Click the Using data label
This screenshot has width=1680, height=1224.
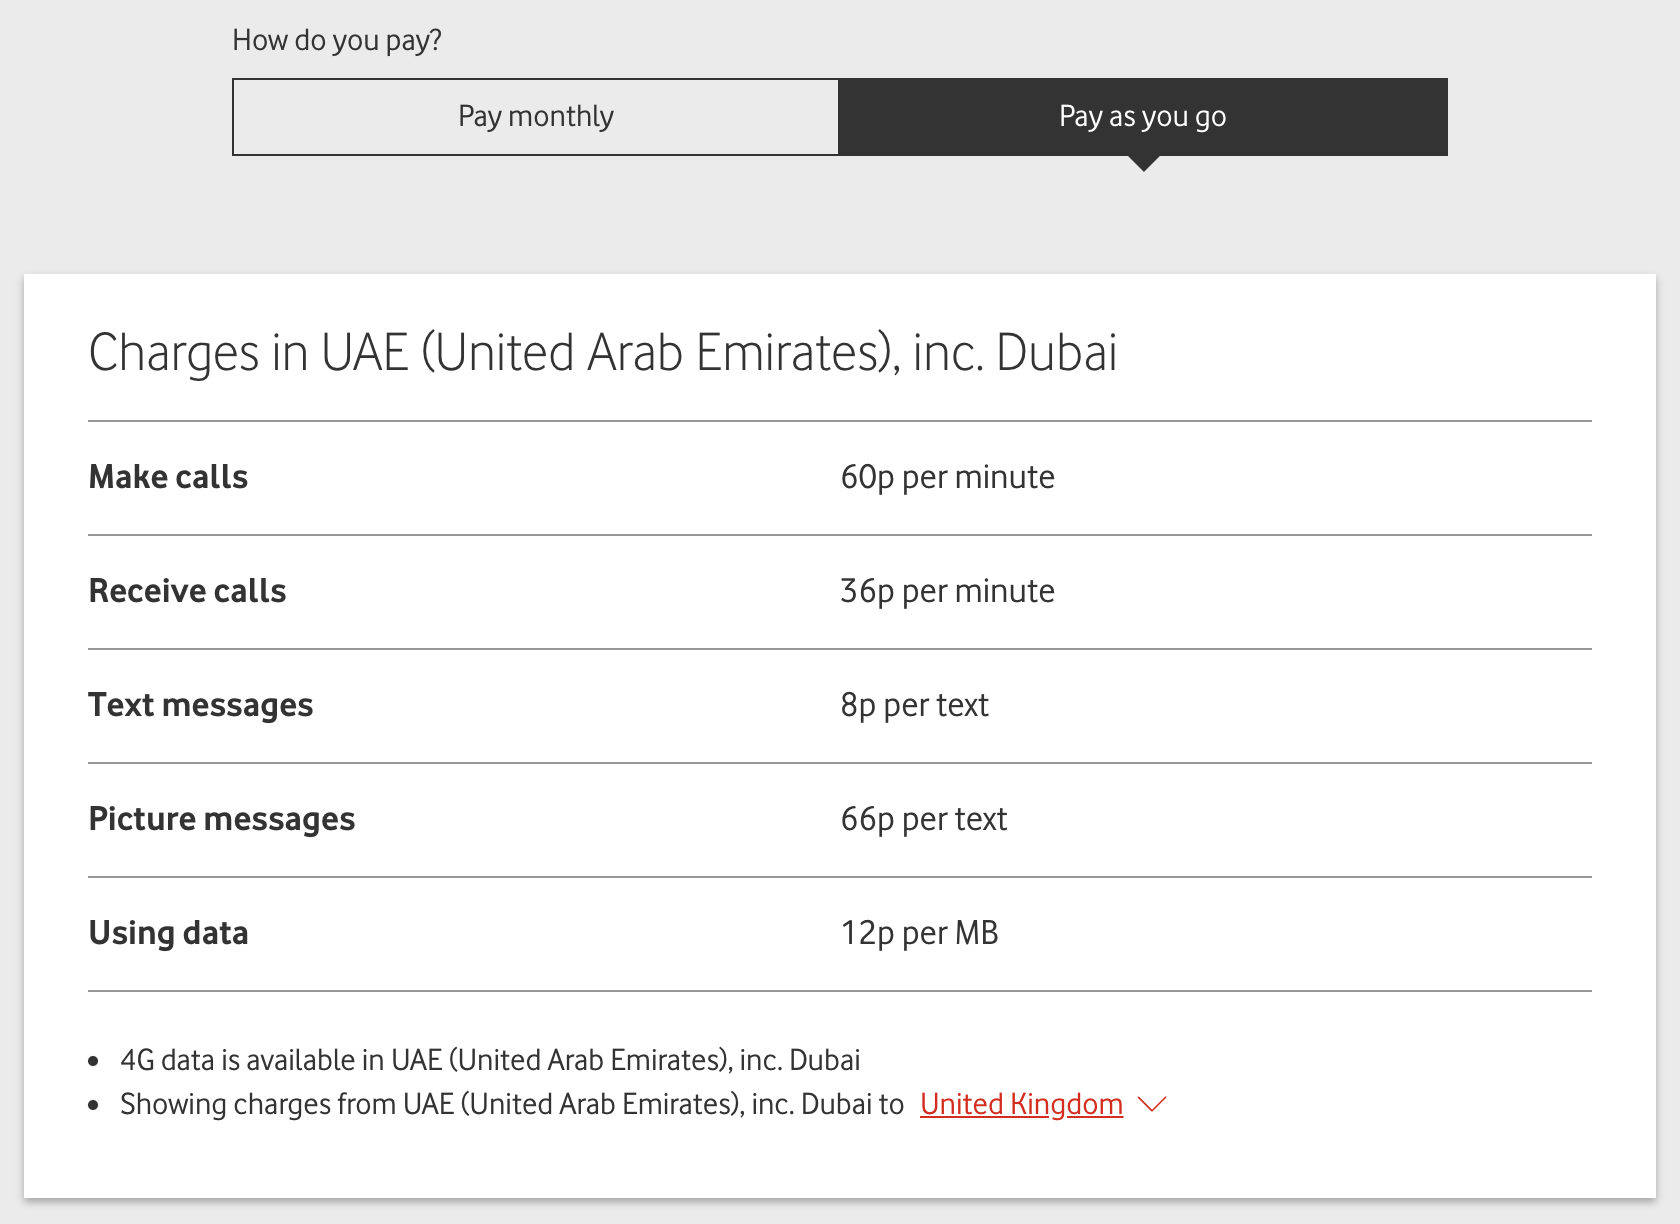point(168,932)
